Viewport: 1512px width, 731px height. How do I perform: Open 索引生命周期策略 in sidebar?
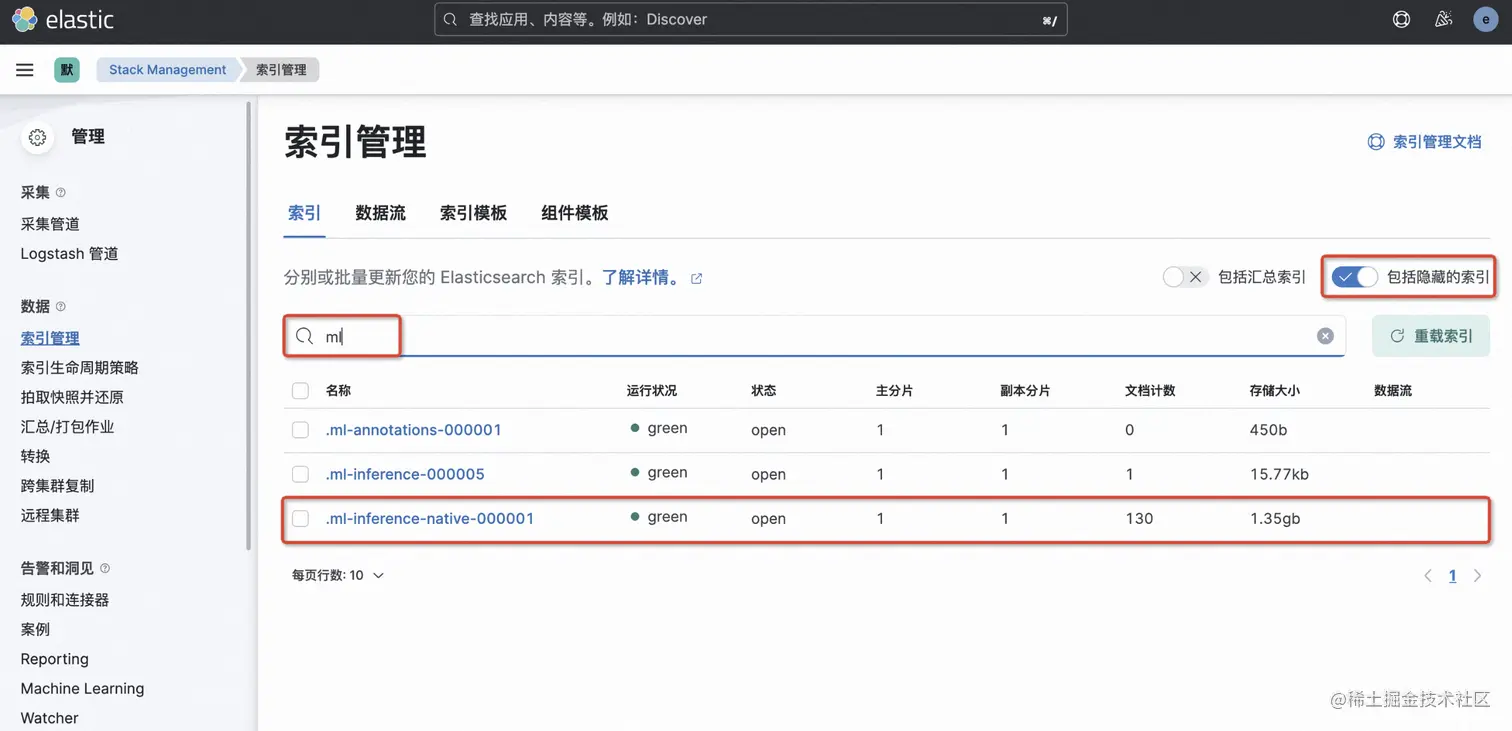pyautogui.click(x=80, y=368)
